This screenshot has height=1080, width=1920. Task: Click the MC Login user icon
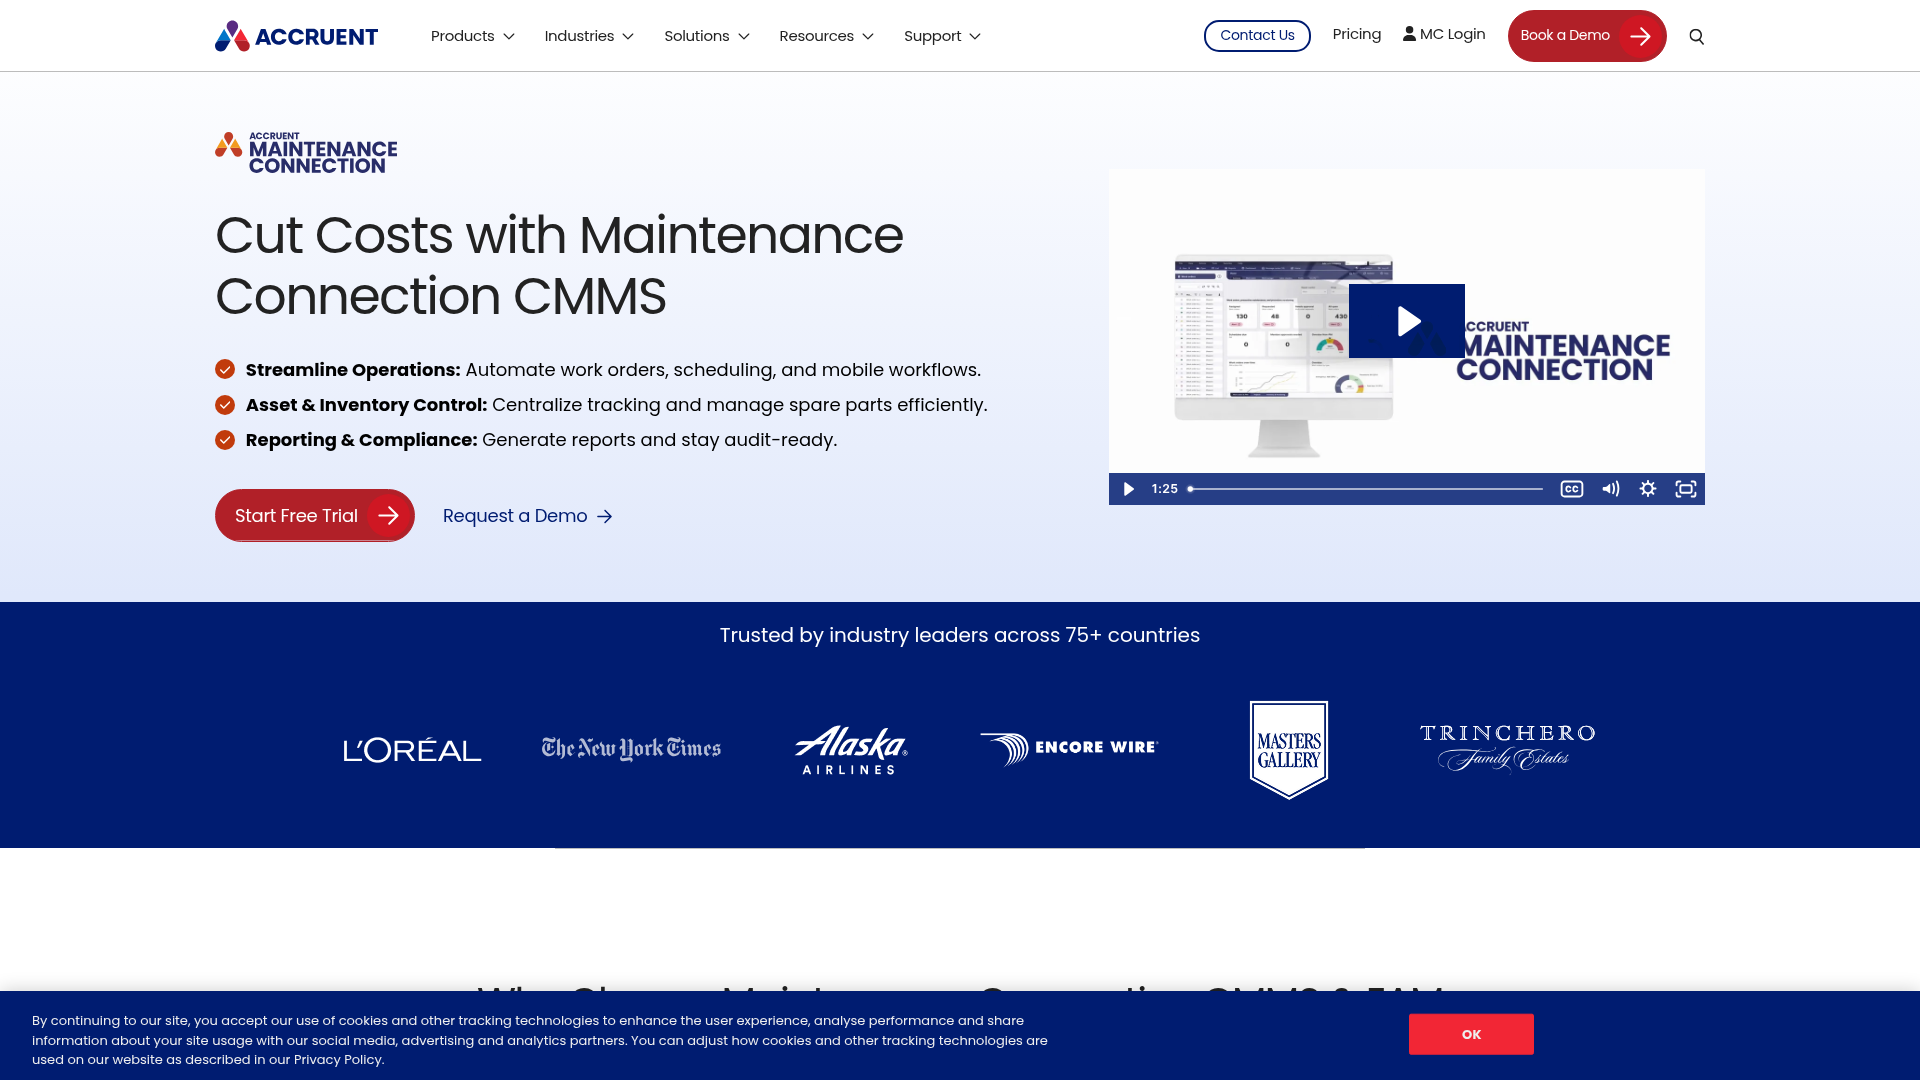(x=1411, y=34)
